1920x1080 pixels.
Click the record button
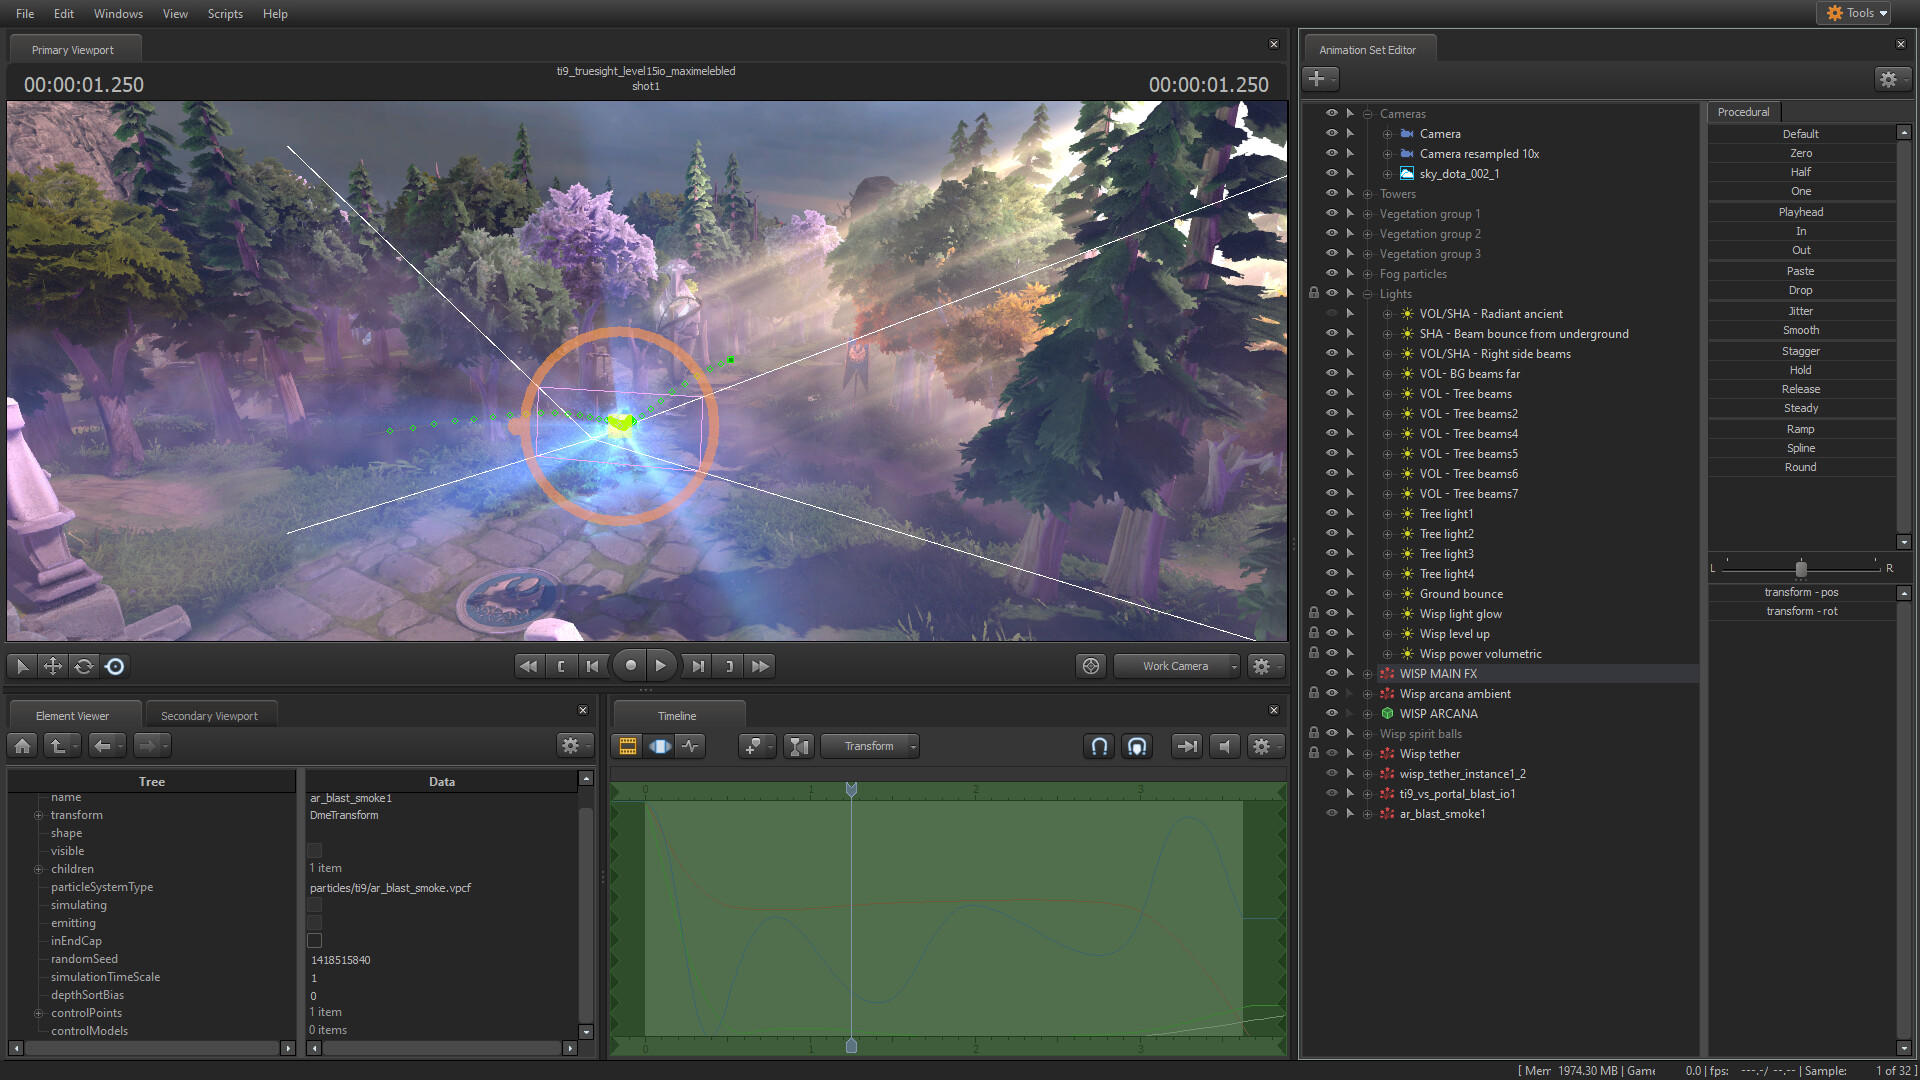[x=630, y=665]
